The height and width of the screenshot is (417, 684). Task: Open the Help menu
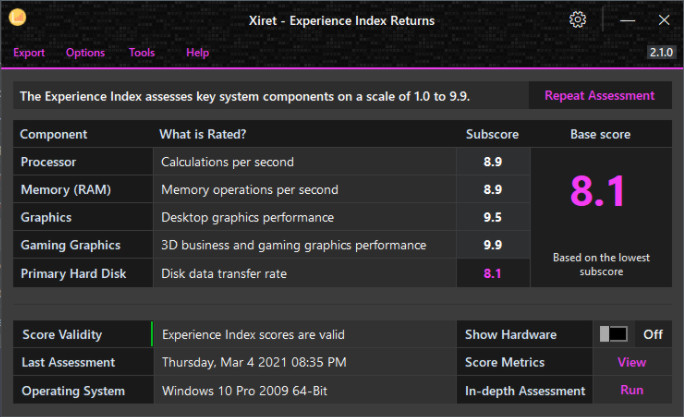click(198, 53)
